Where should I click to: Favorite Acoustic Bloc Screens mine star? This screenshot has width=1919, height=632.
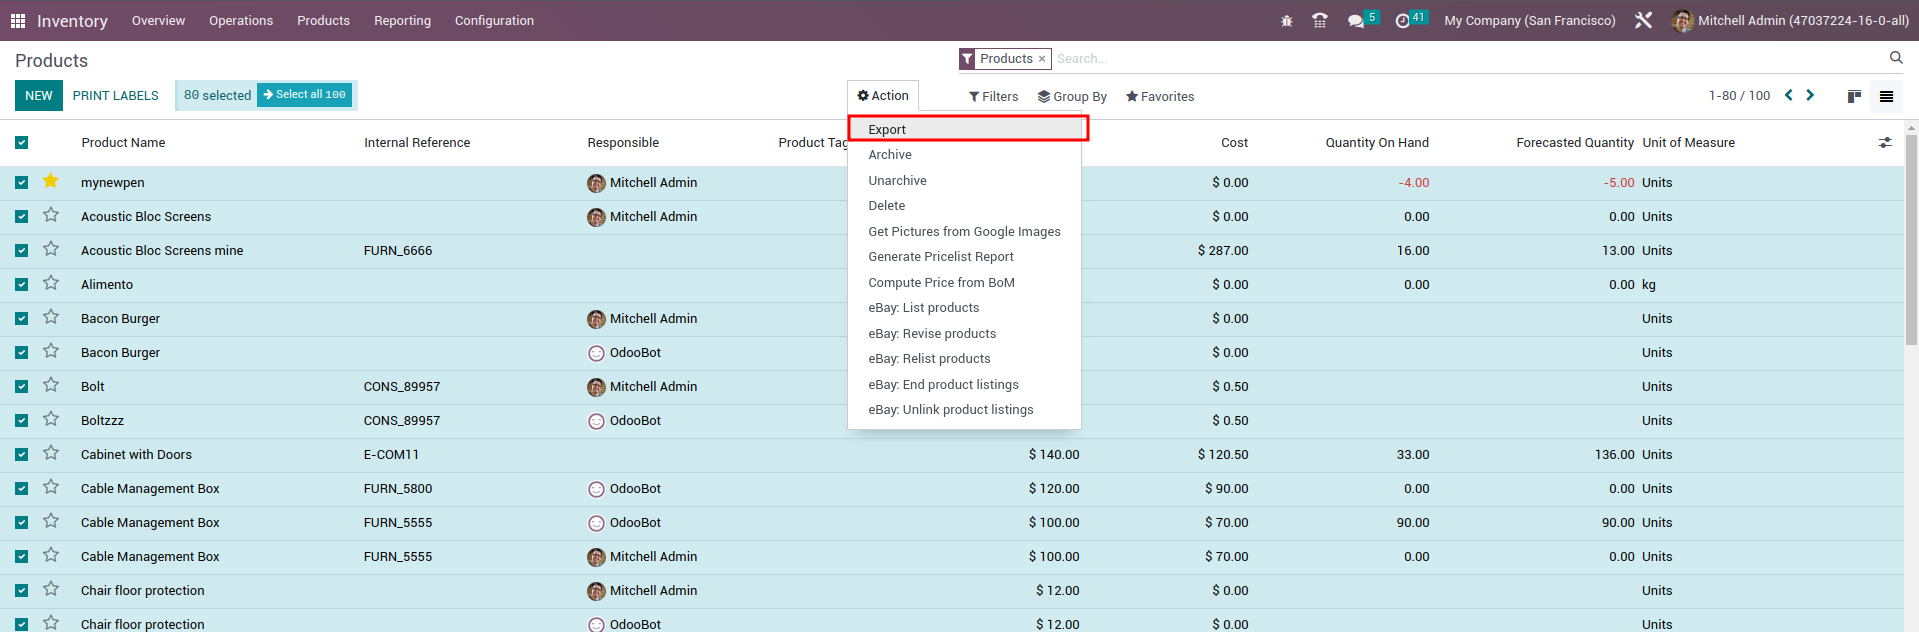(x=51, y=249)
